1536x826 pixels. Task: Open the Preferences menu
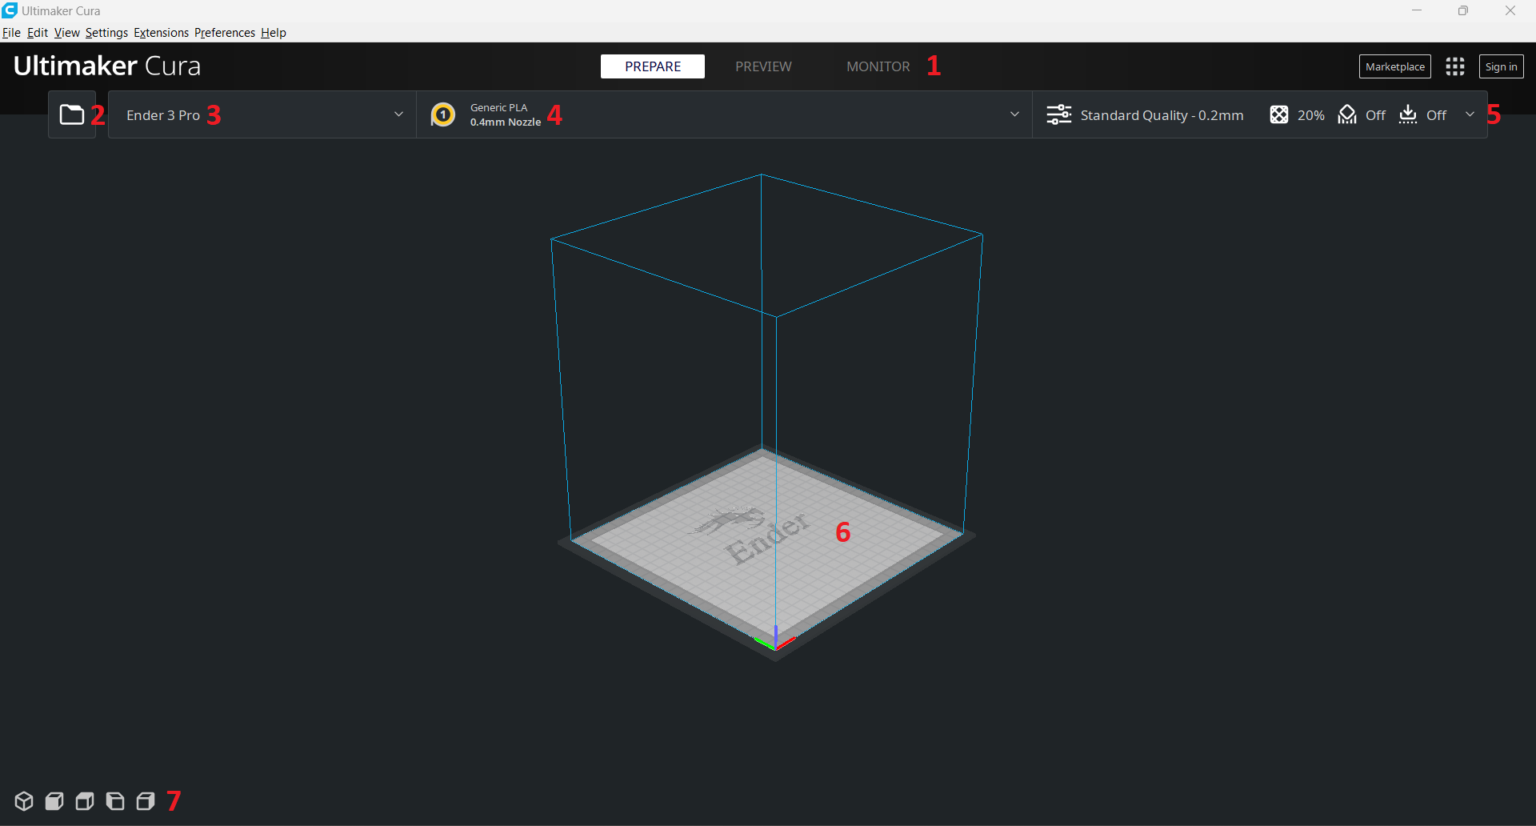[225, 33]
